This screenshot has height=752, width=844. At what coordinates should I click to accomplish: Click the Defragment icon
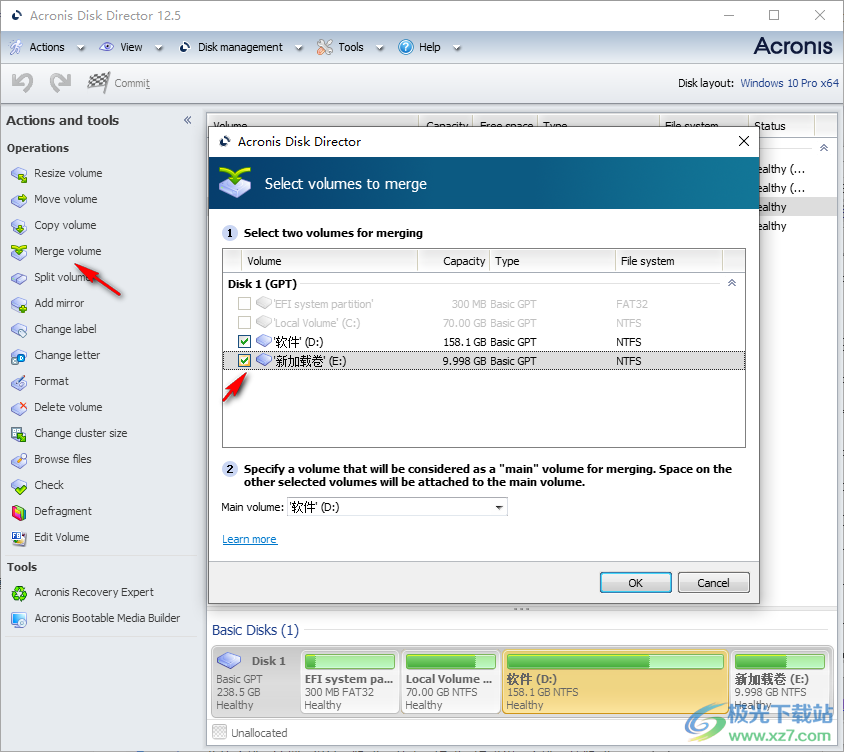coord(19,511)
